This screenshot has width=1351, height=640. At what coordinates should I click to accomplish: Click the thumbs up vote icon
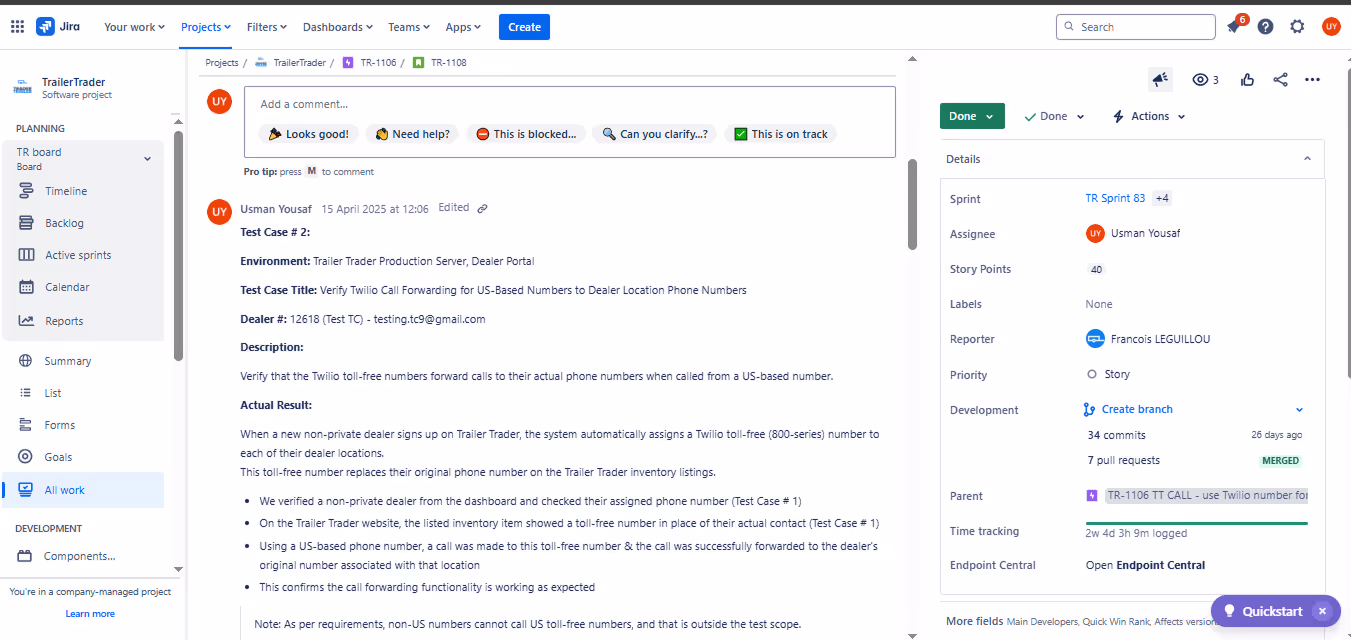[1247, 80]
